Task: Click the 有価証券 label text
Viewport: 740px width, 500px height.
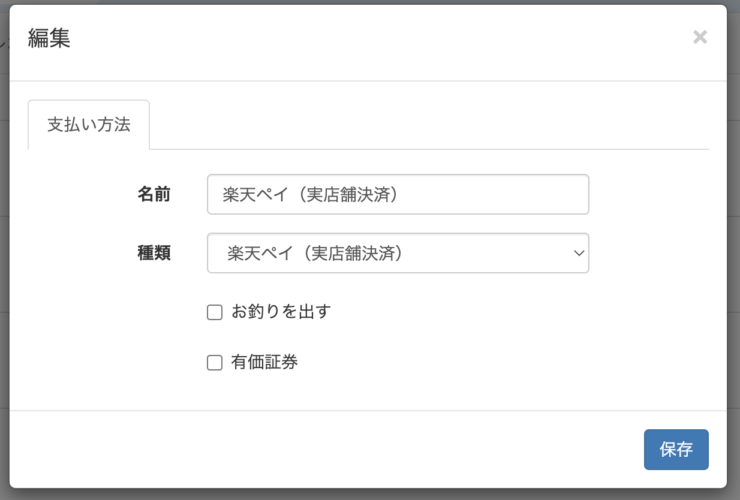Action: (x=264, y=362)
